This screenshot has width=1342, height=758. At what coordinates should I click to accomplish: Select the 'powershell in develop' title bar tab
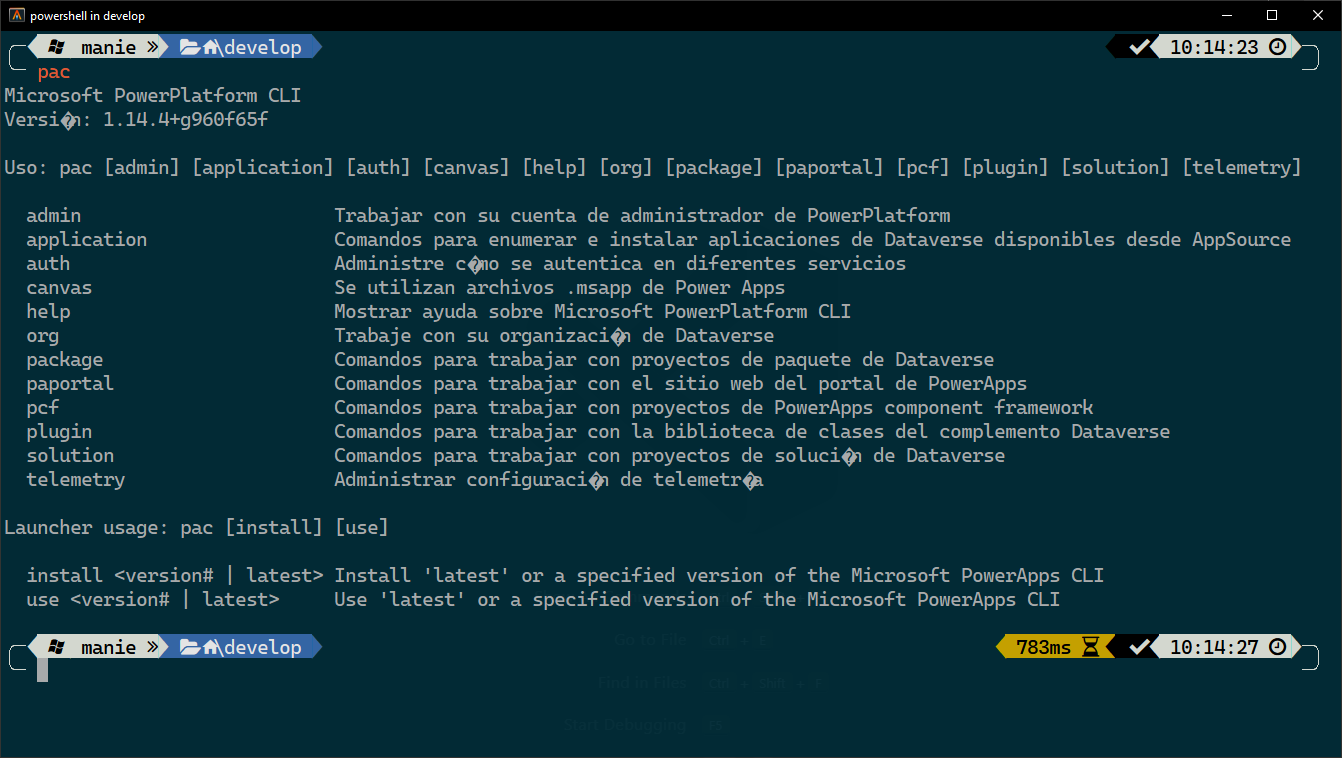(88, 15)
